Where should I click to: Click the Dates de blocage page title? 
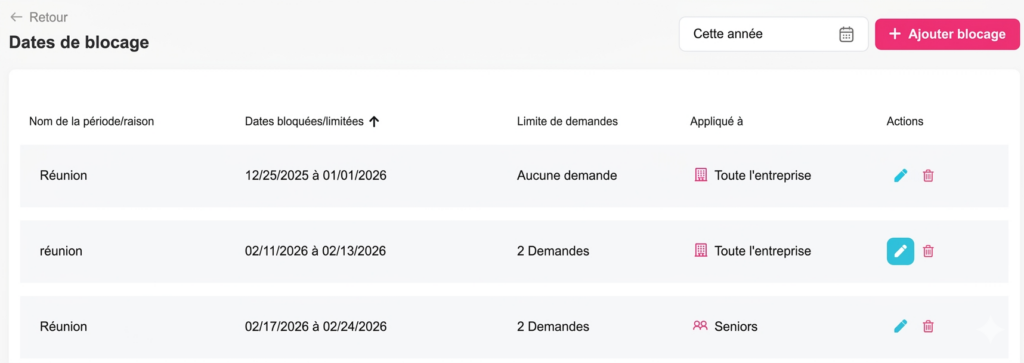pos(79,42)
